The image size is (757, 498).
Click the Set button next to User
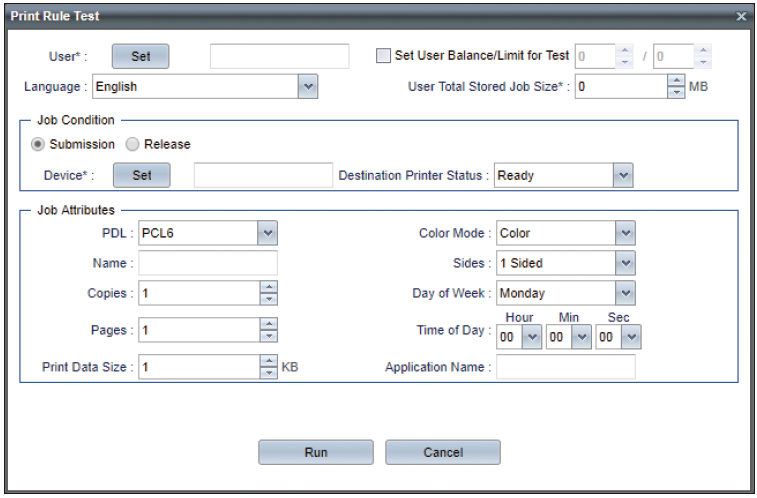(140, 56)
